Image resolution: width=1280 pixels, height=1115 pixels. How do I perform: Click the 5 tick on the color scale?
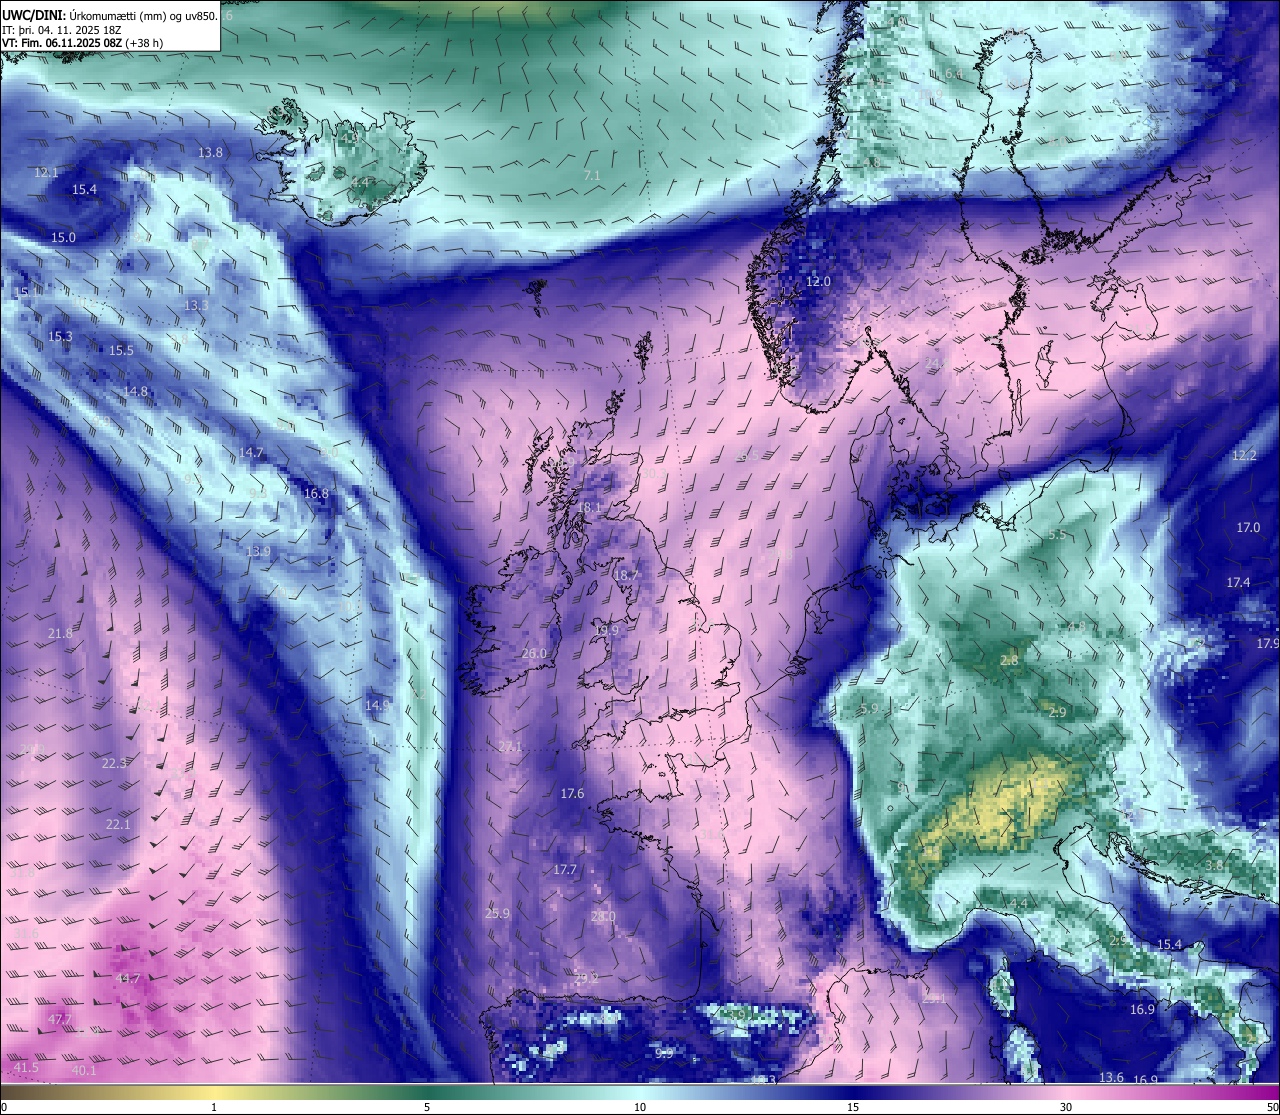(427, 1107)
